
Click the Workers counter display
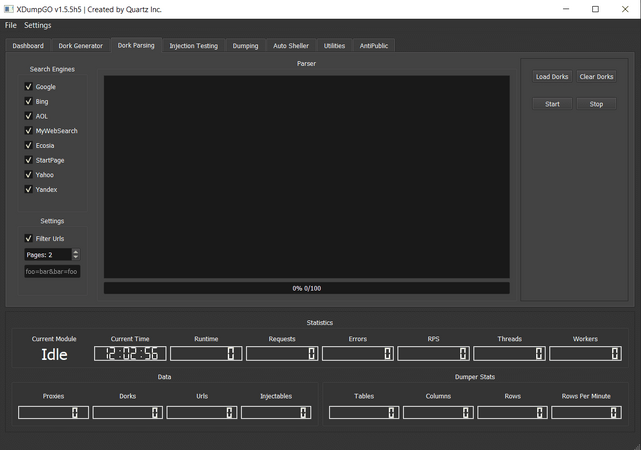[585, 354]
